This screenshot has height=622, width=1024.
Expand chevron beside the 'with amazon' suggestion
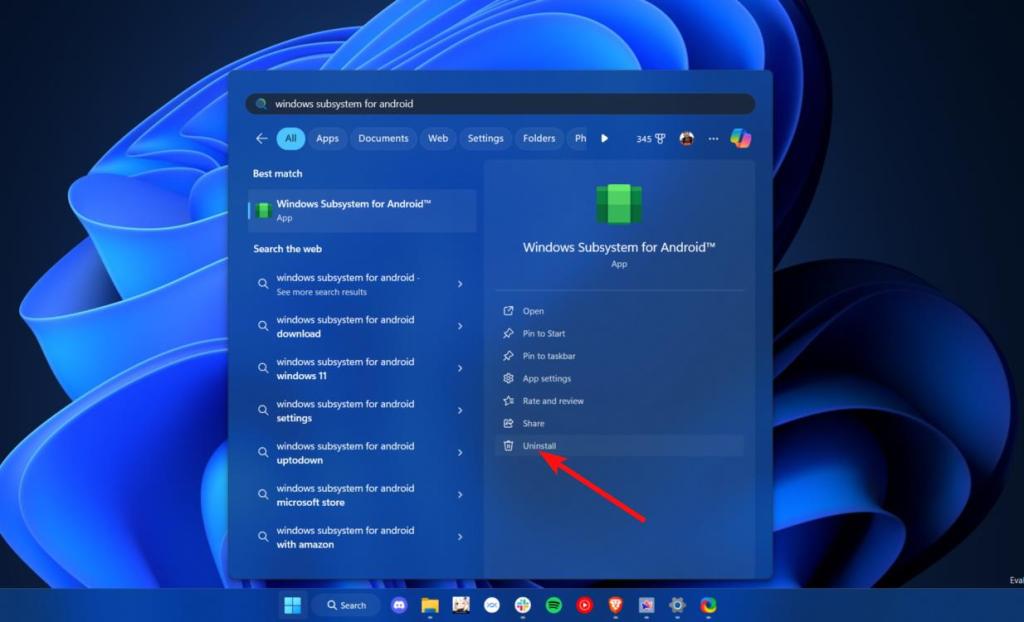[460, 537]
